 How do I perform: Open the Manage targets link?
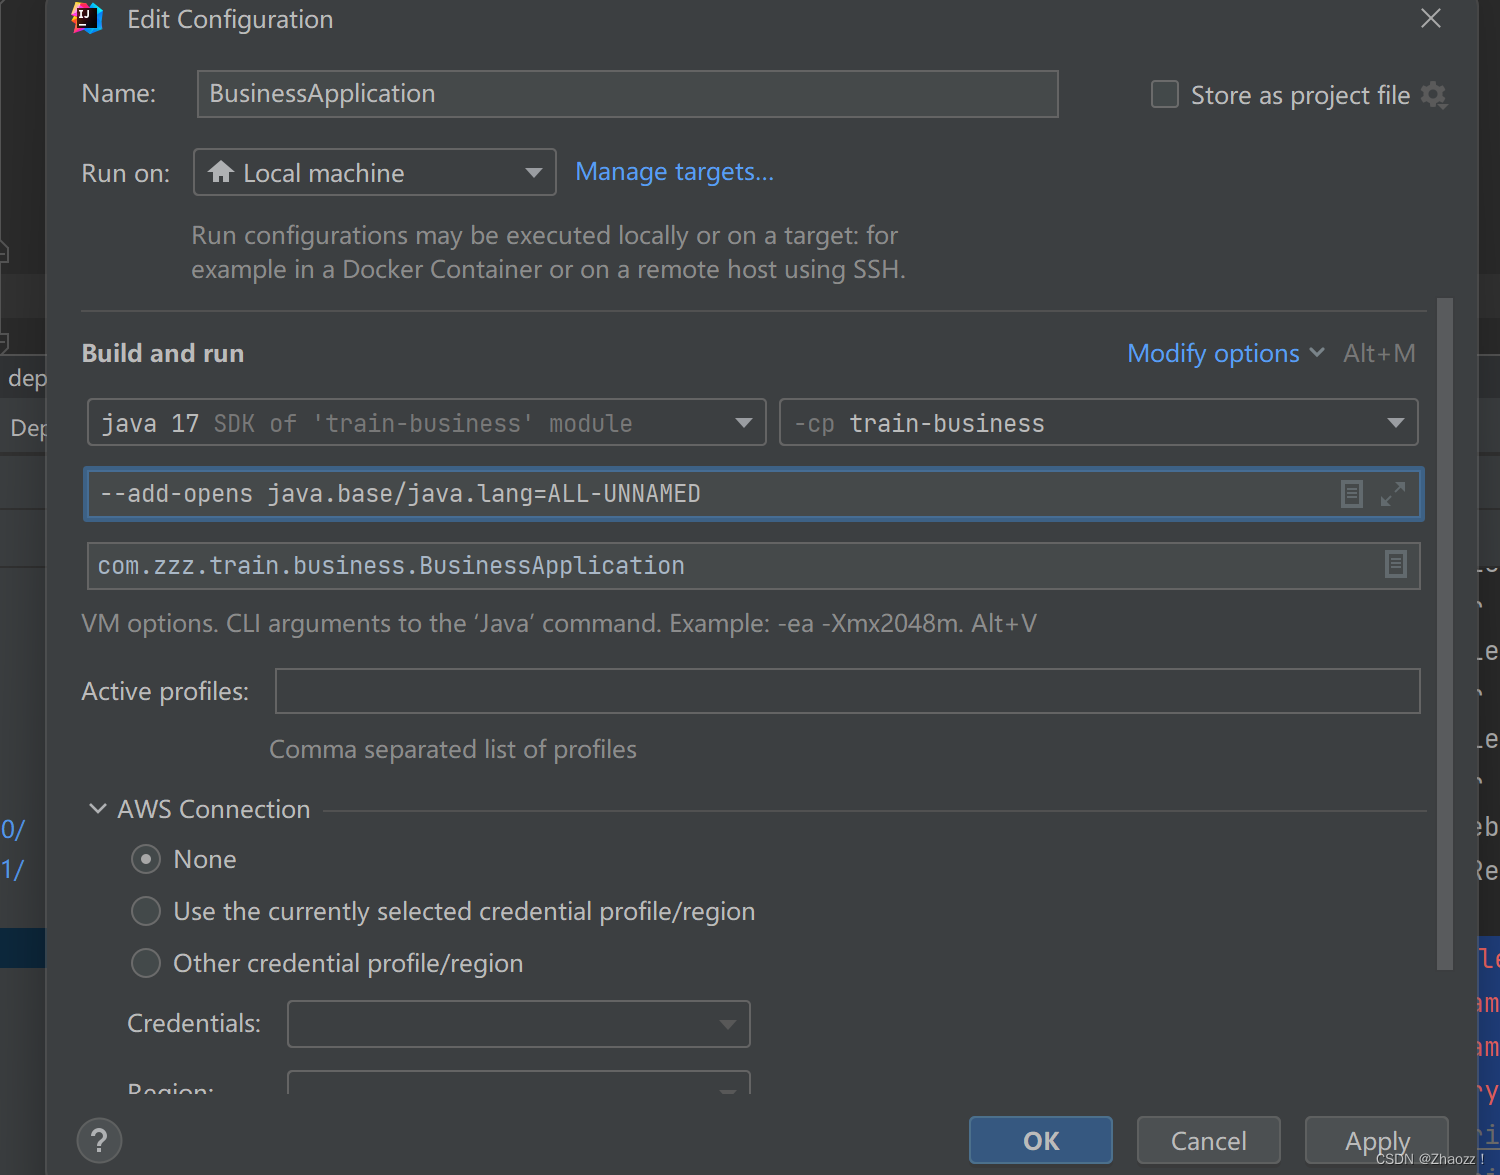(x=674, y=171)
